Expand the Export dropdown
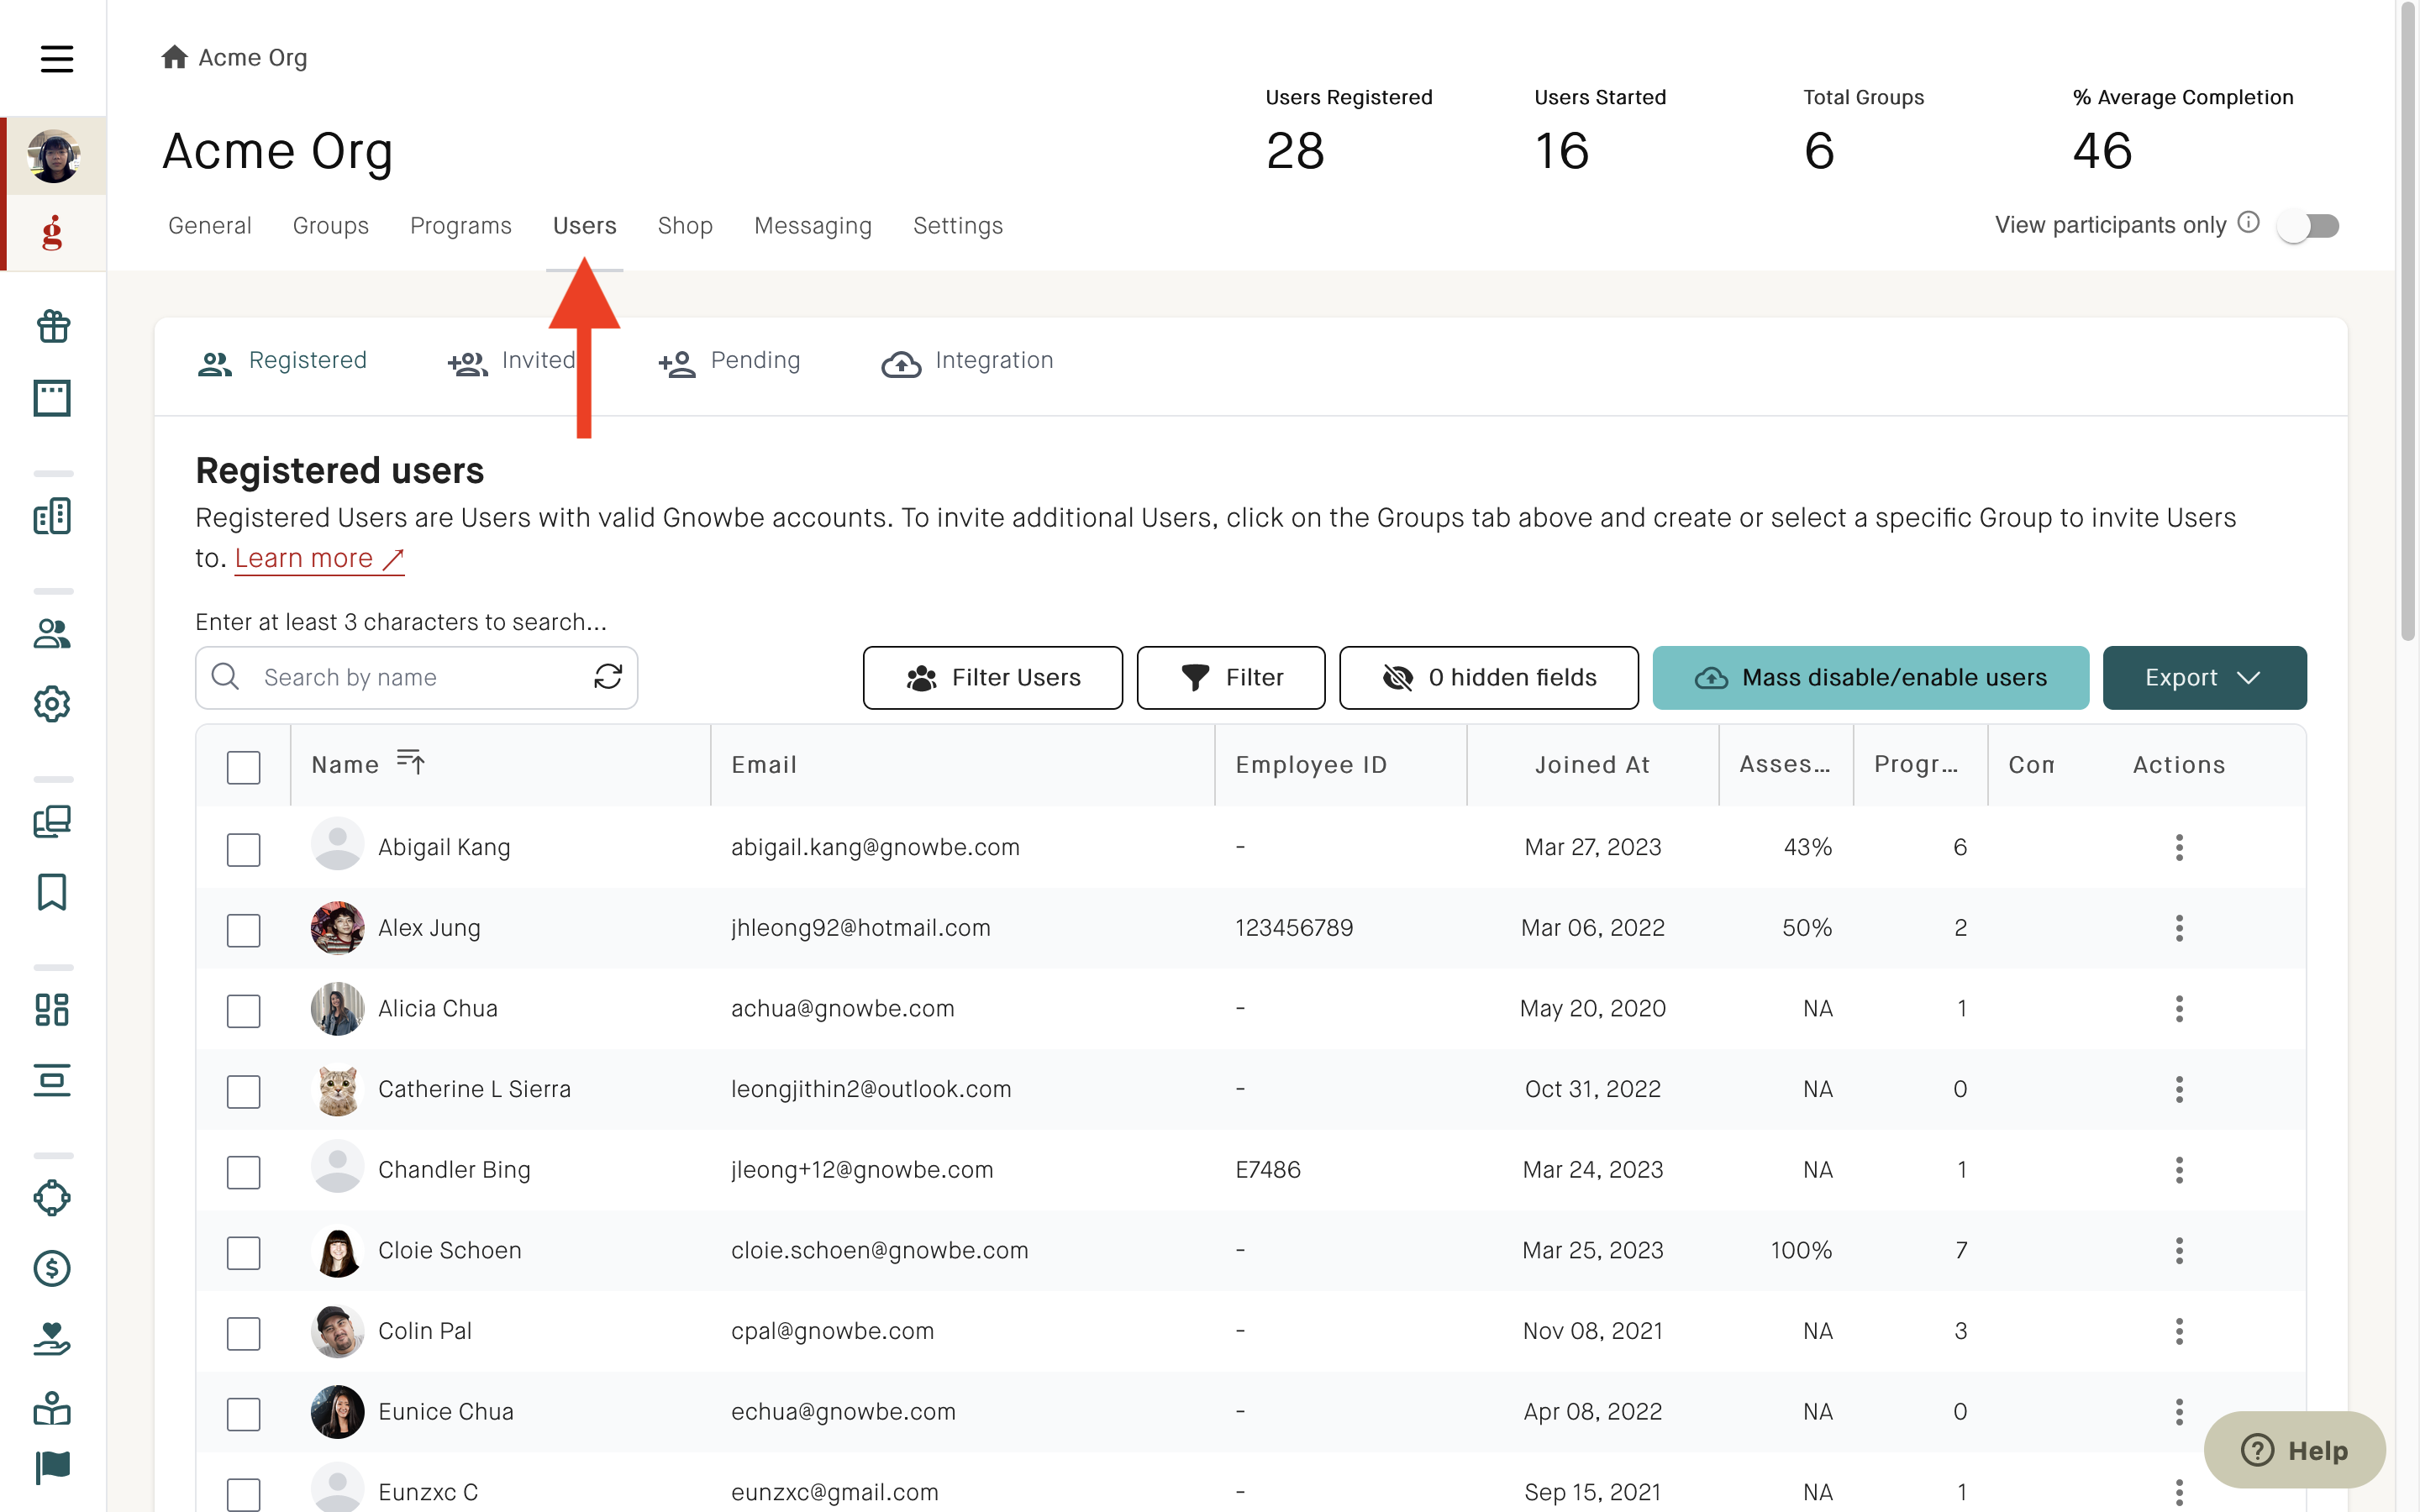This screenshot has height=1512, width=2420. click(x=2204, y=677)
